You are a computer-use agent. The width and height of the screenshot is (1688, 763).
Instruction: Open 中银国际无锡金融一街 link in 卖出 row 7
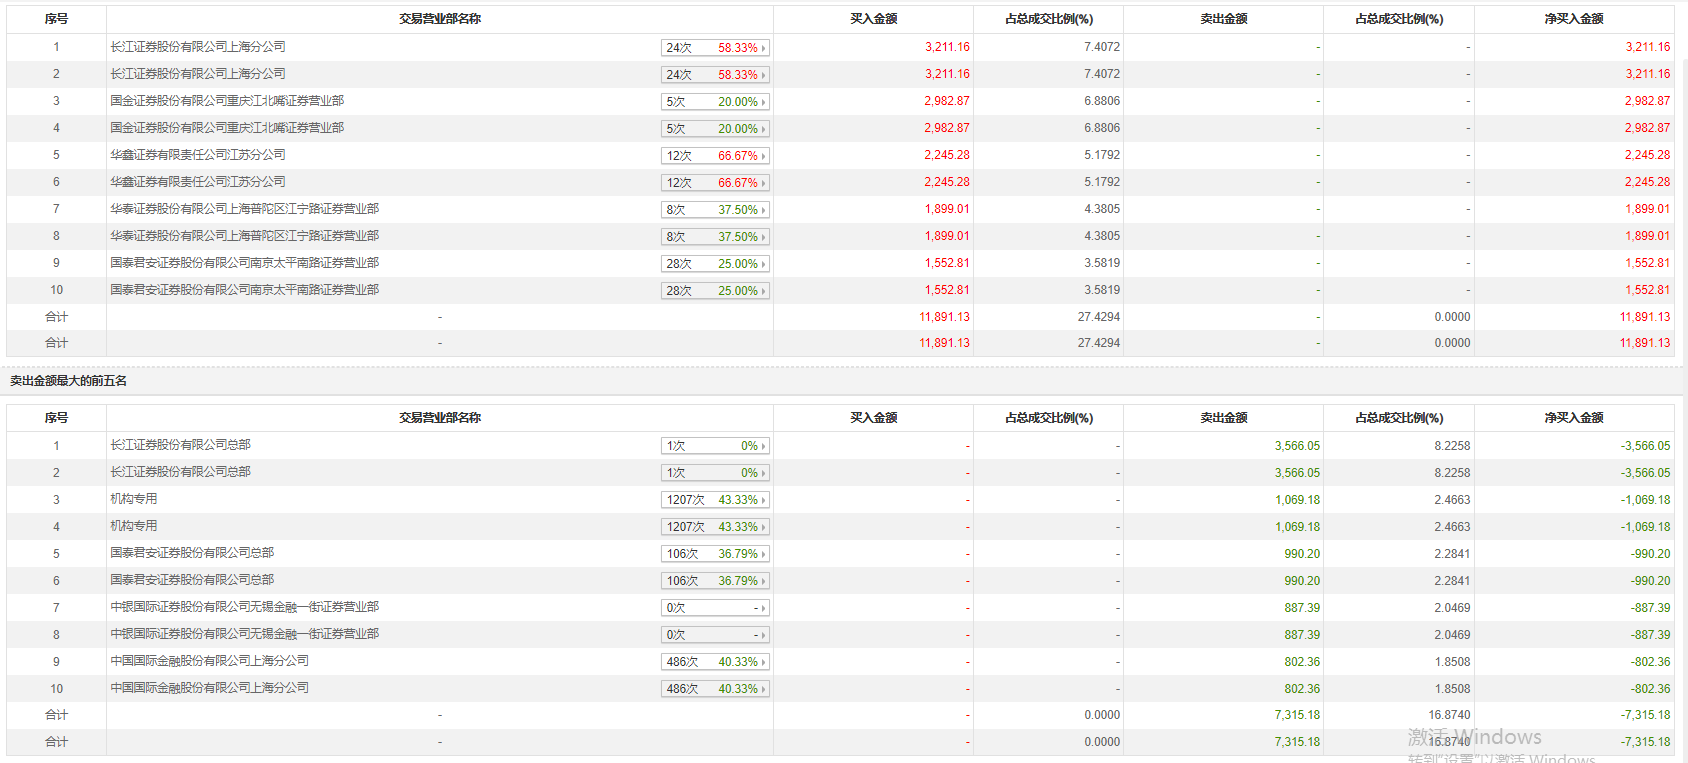click(245, 607)
